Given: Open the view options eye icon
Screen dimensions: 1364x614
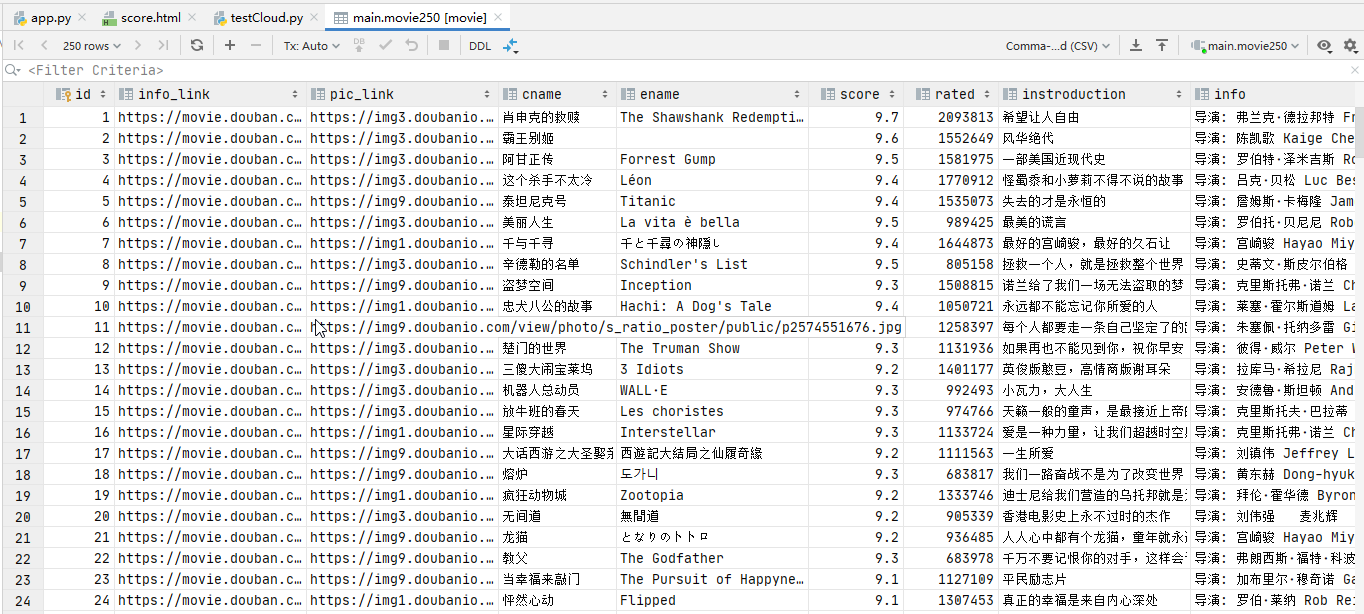Looking at the screenshot, I should tap(1324, 46).
